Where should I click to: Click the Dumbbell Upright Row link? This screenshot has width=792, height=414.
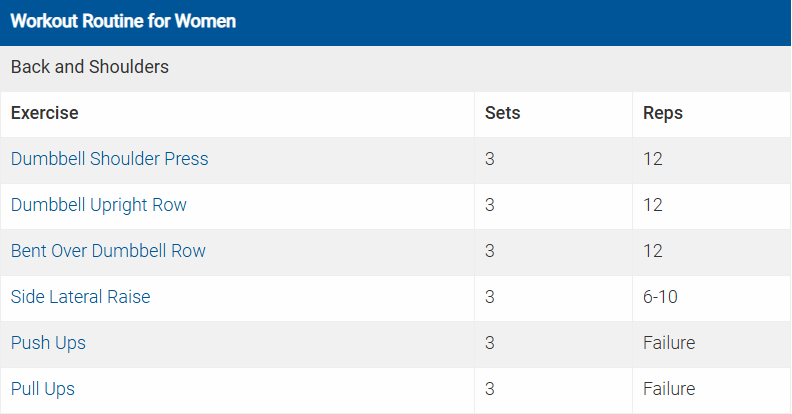[x=98, y=205]
